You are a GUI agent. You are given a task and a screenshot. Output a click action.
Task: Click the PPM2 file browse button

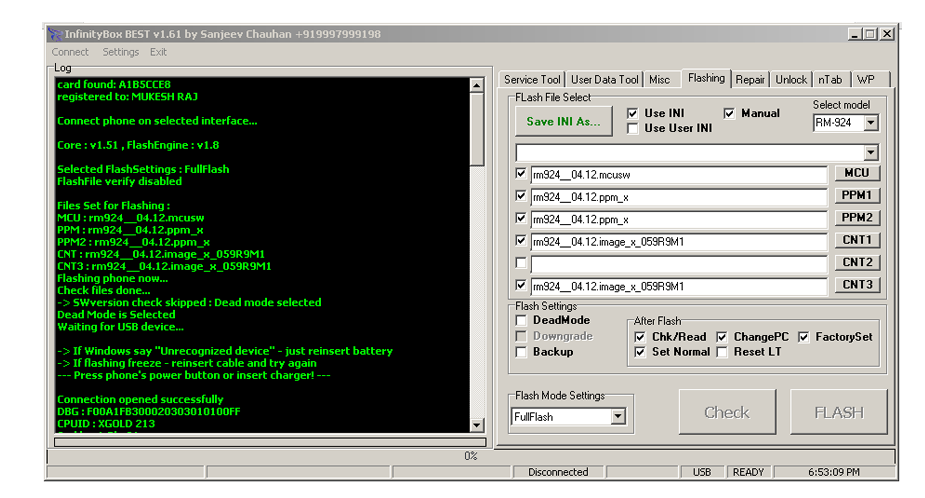click(x=857, y=218)
